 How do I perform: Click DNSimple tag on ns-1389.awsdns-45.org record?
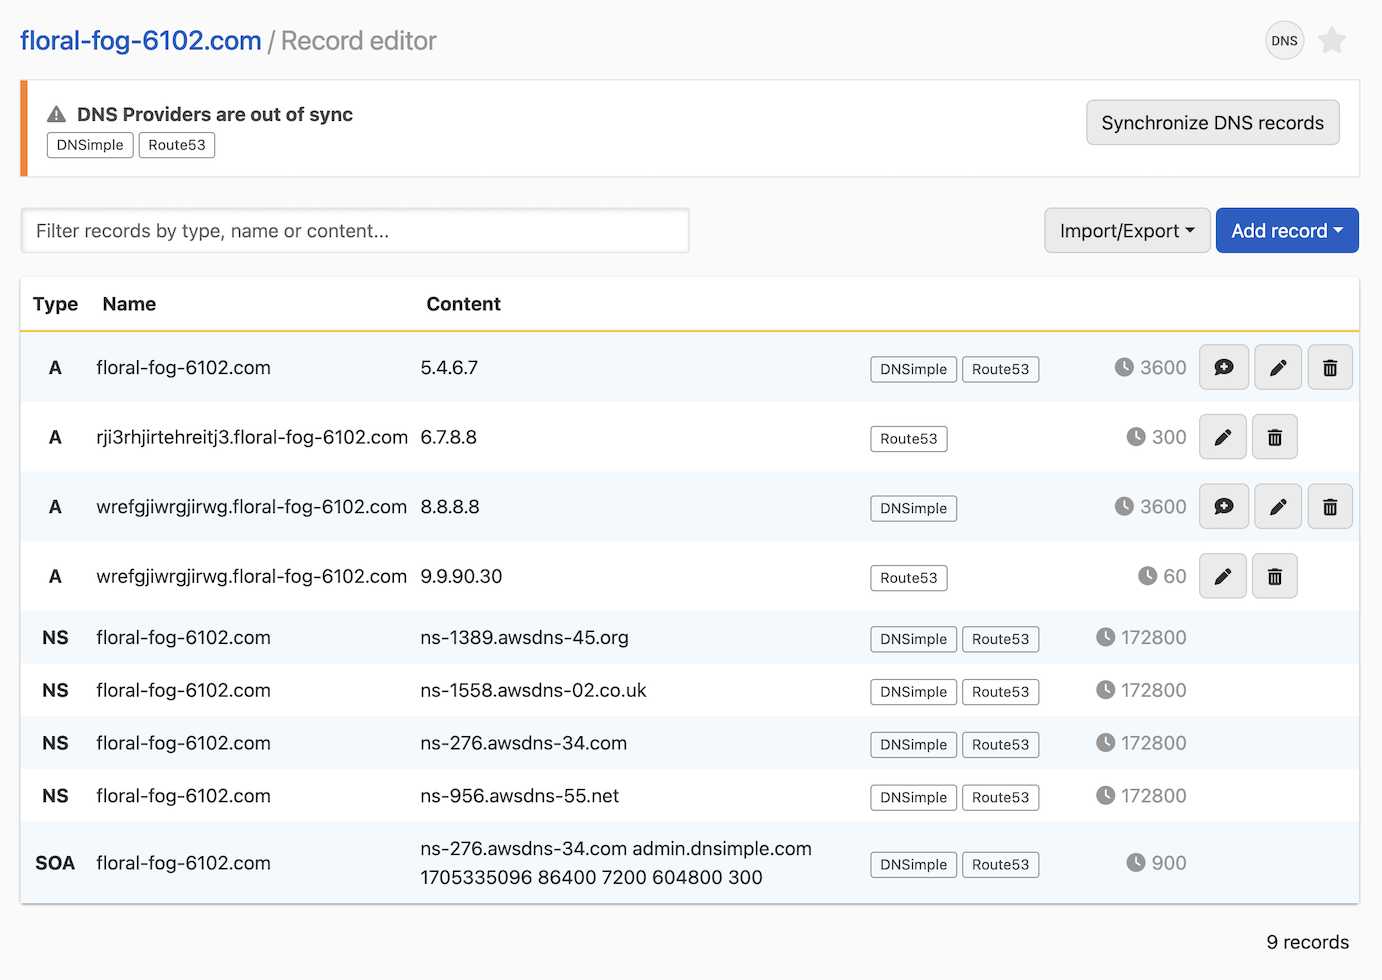tap(914, 639)
